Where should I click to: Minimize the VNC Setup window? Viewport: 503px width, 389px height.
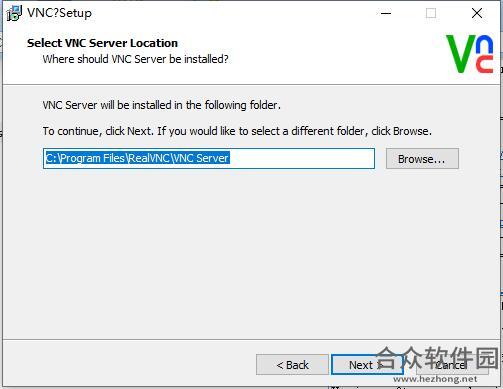386,13
